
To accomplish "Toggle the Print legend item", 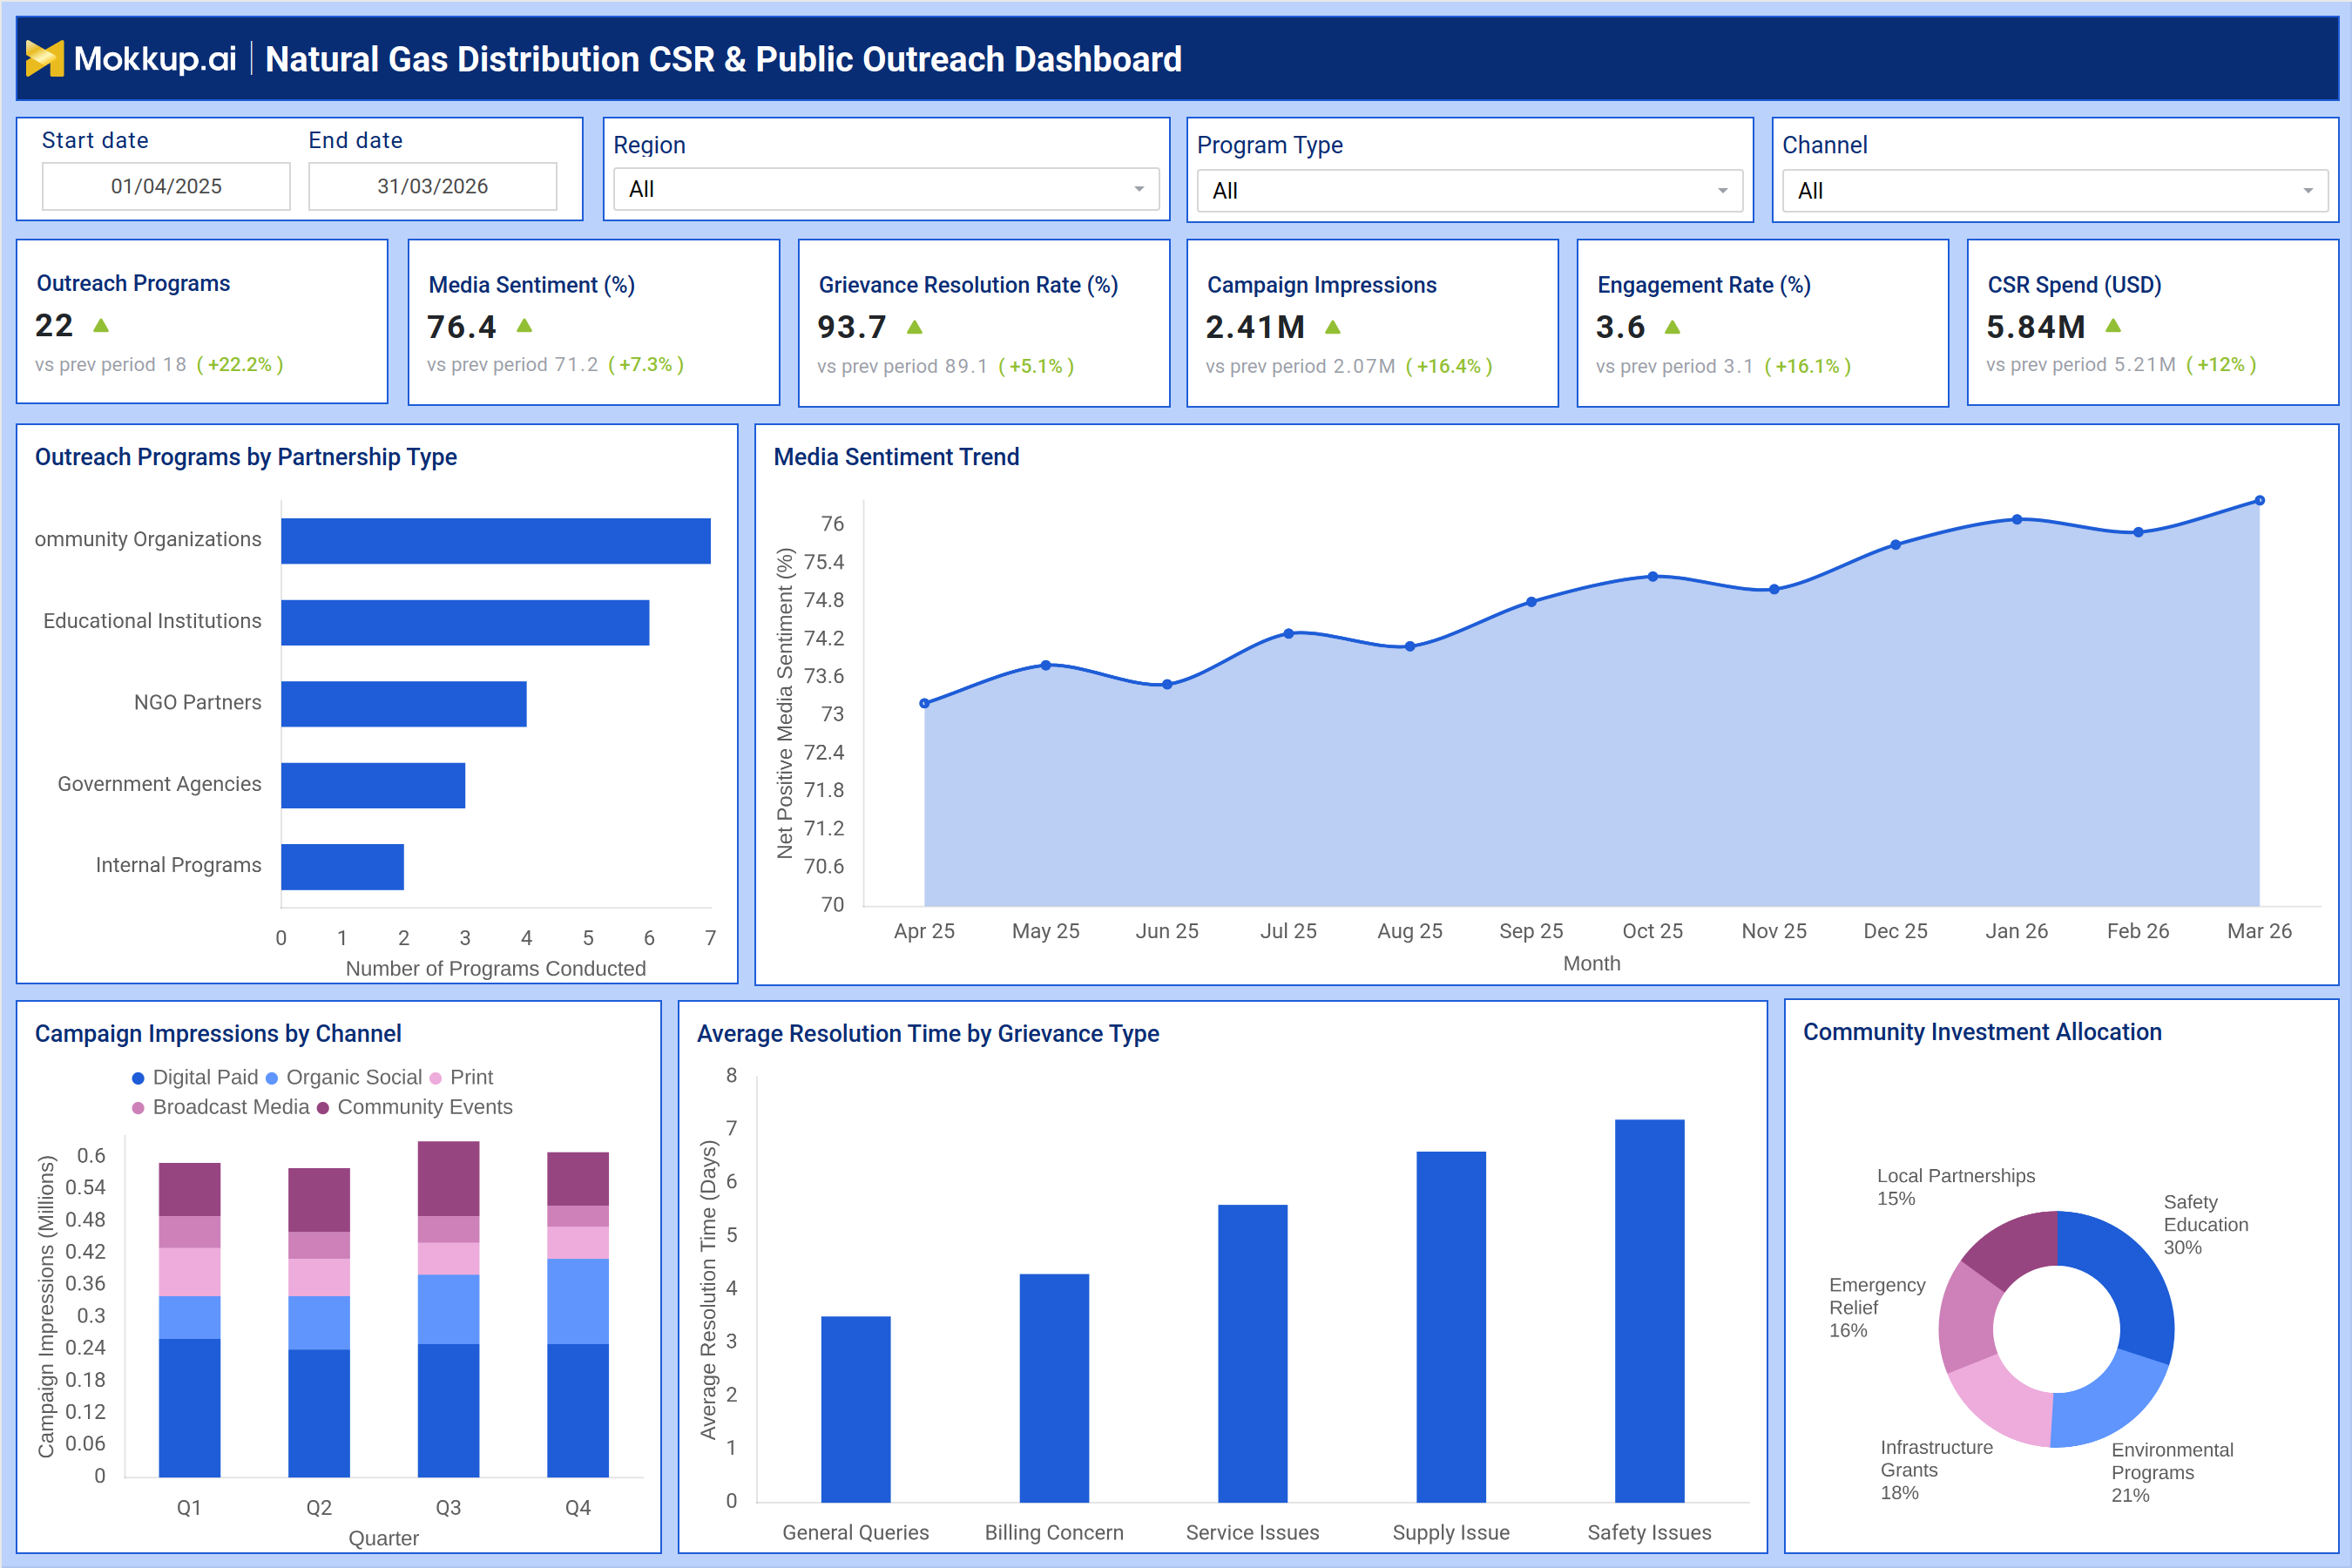I will click(461, 1078).
